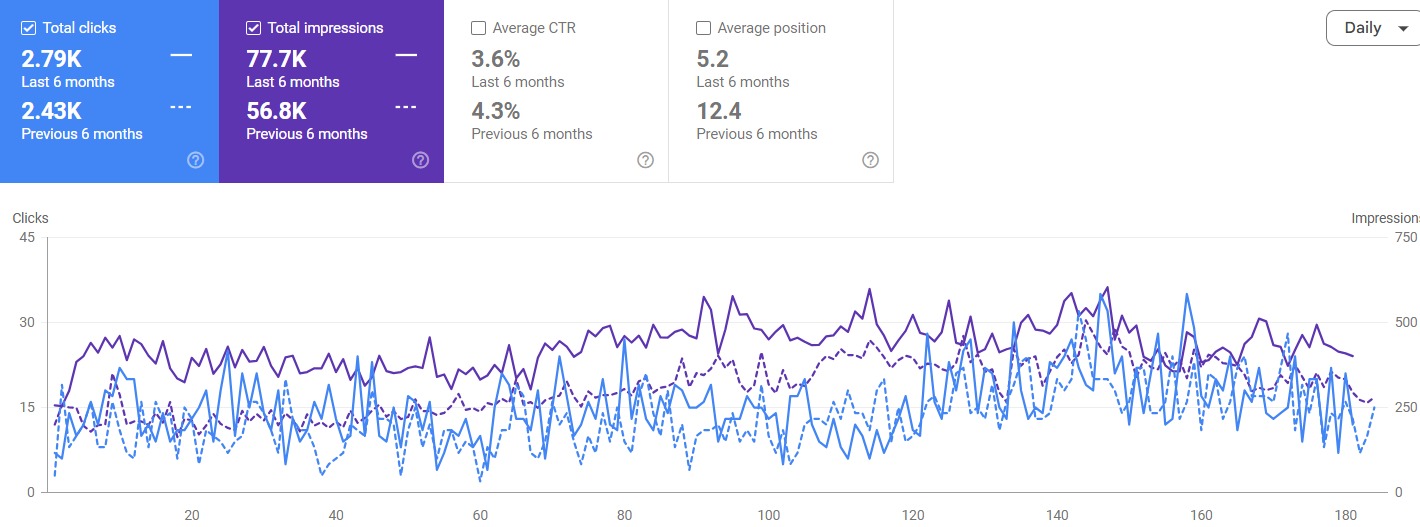Click the Average CTR 3.6% value
Screen dimensions: 1420x527
(x=496, y=59)
